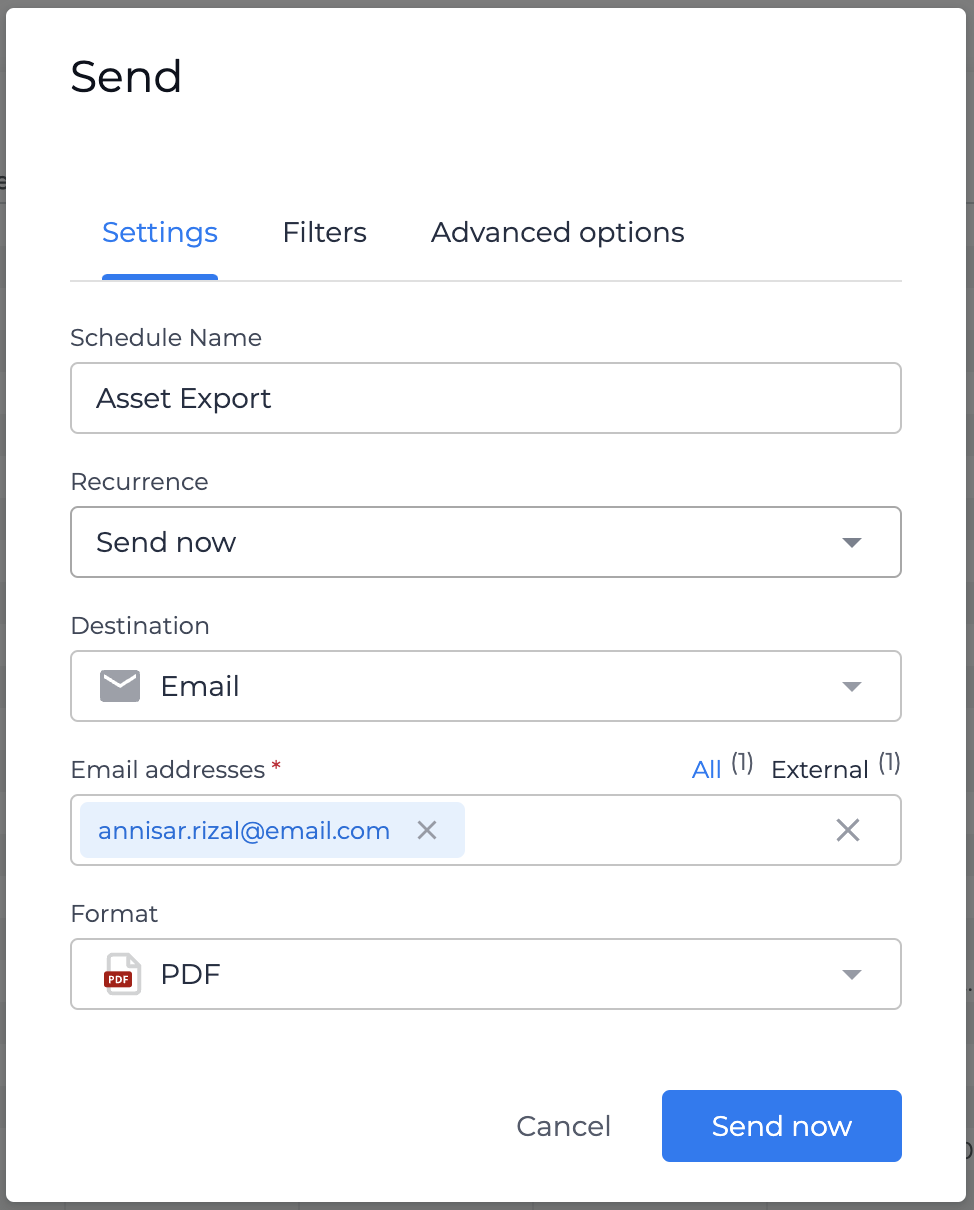
Task: Switch to the Filters tab
Action: [325, 233]
